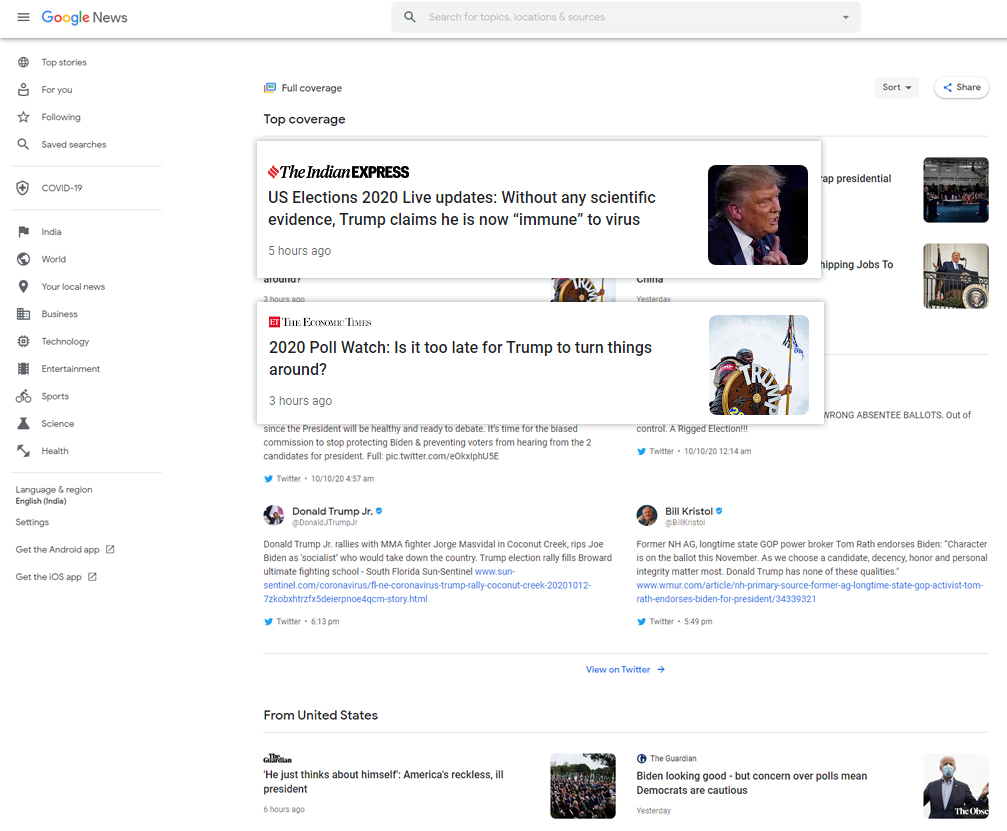Click the Science flask icon

coord(24,424)
